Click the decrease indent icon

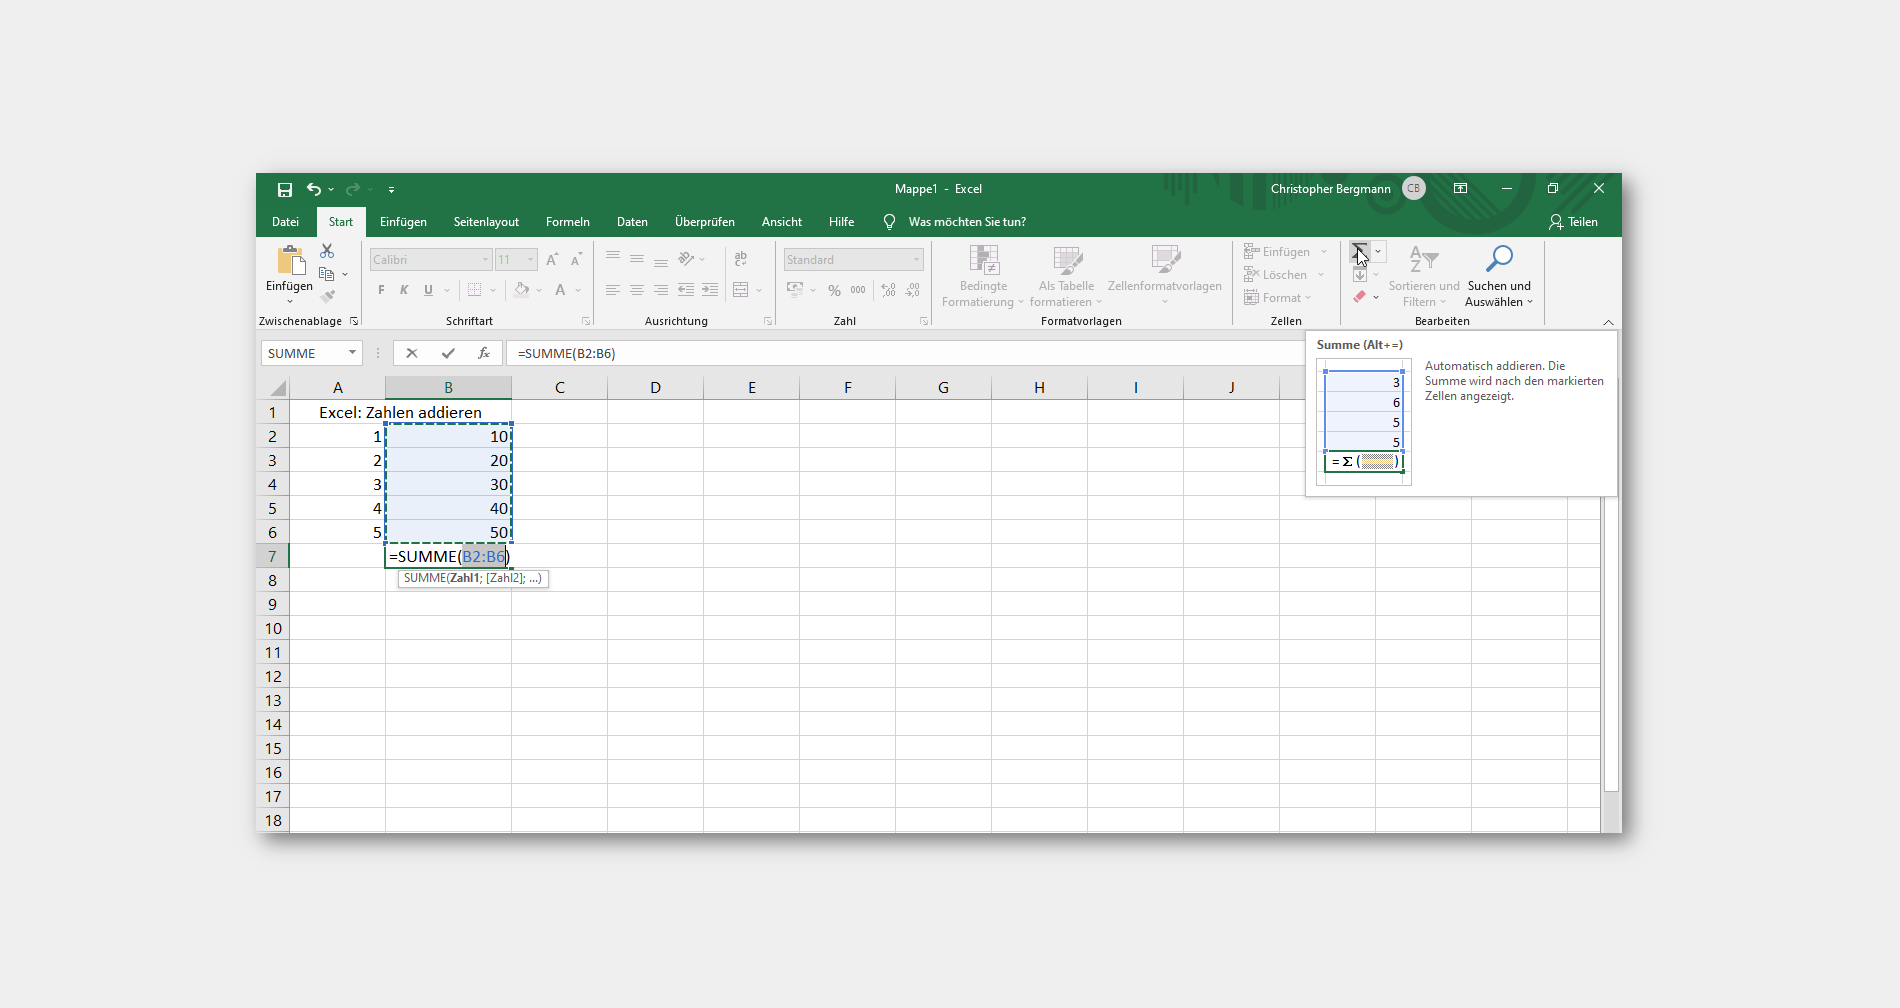[686, 290]
